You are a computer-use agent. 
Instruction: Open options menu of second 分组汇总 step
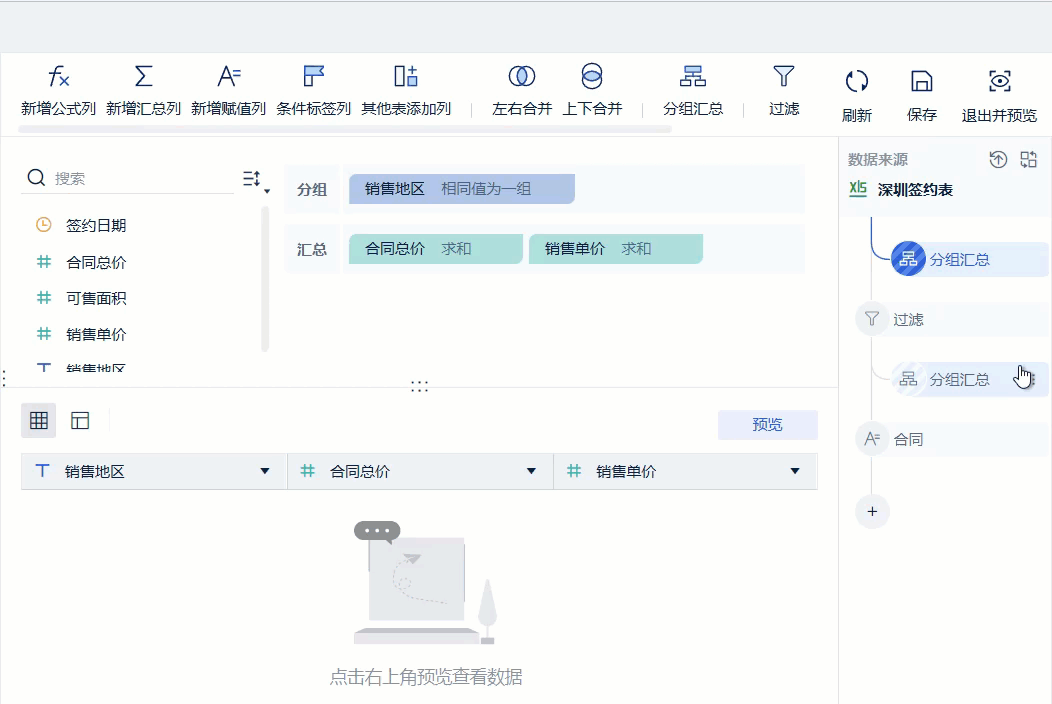tap(1033, 379)
